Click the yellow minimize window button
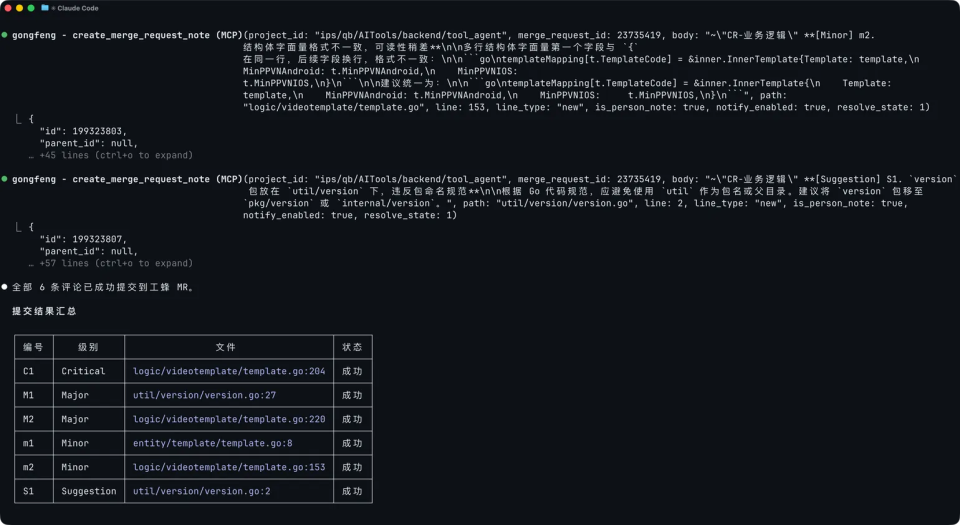Image resolution: width=960 pixels, height=525 pixels. [x=20, y=8]
